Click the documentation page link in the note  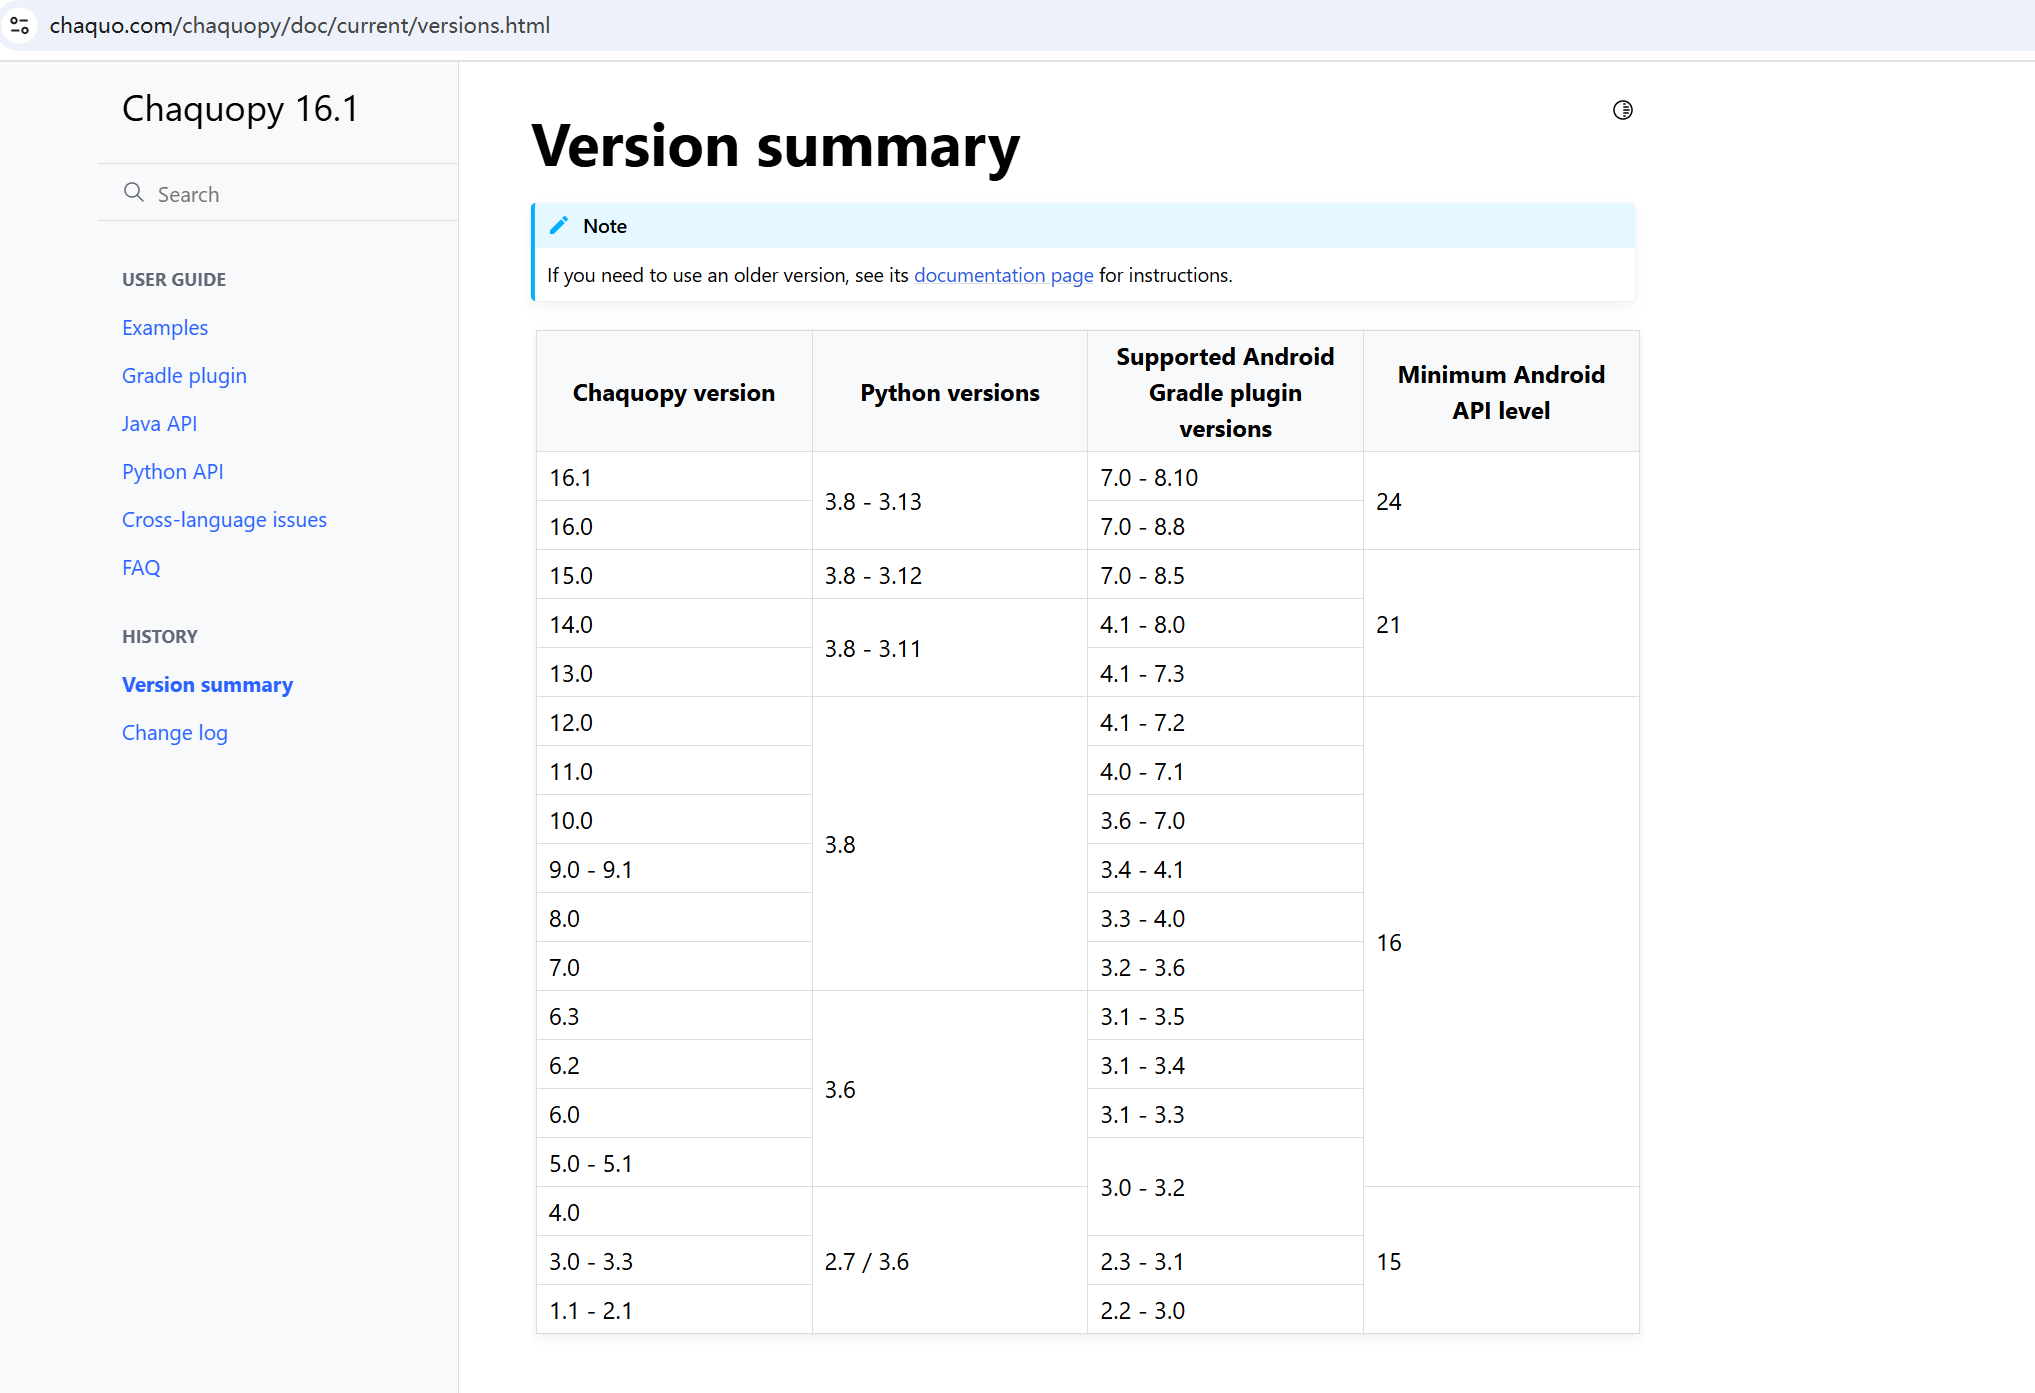[x=1003, y=275]
